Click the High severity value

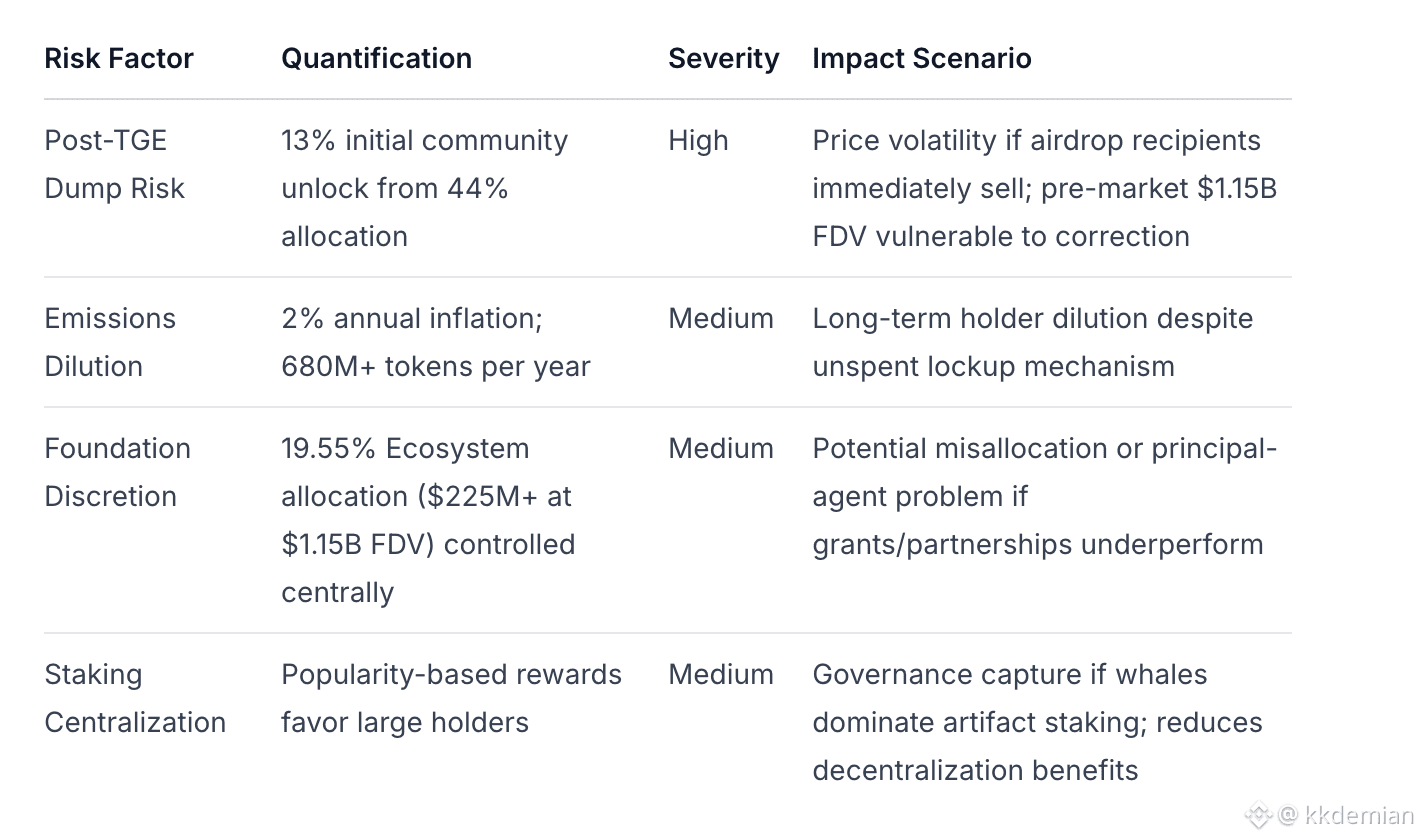pyautogui.click(x=698, y=140)
